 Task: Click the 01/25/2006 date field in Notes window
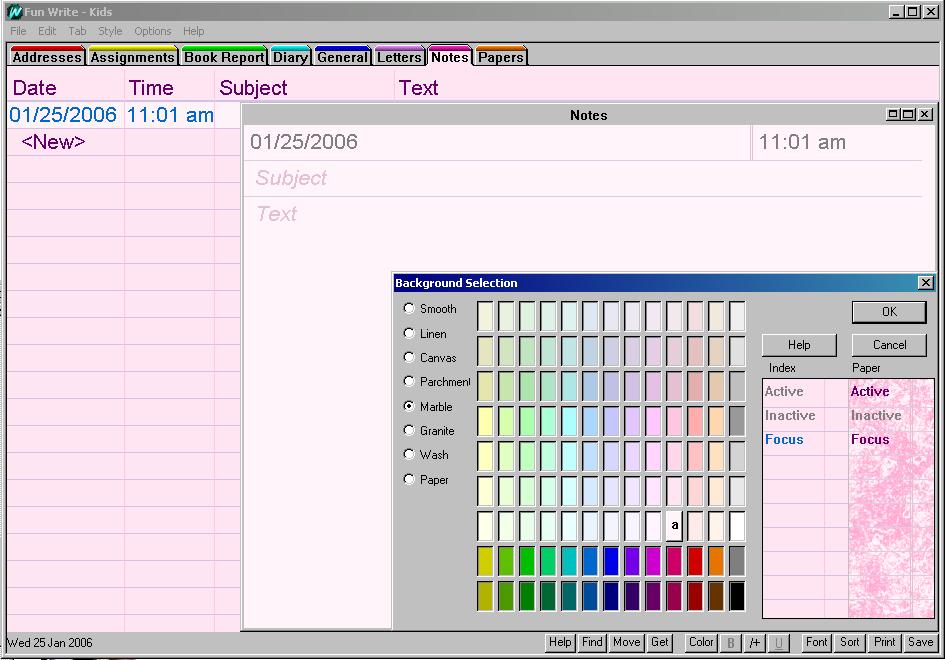coord(497,143)
